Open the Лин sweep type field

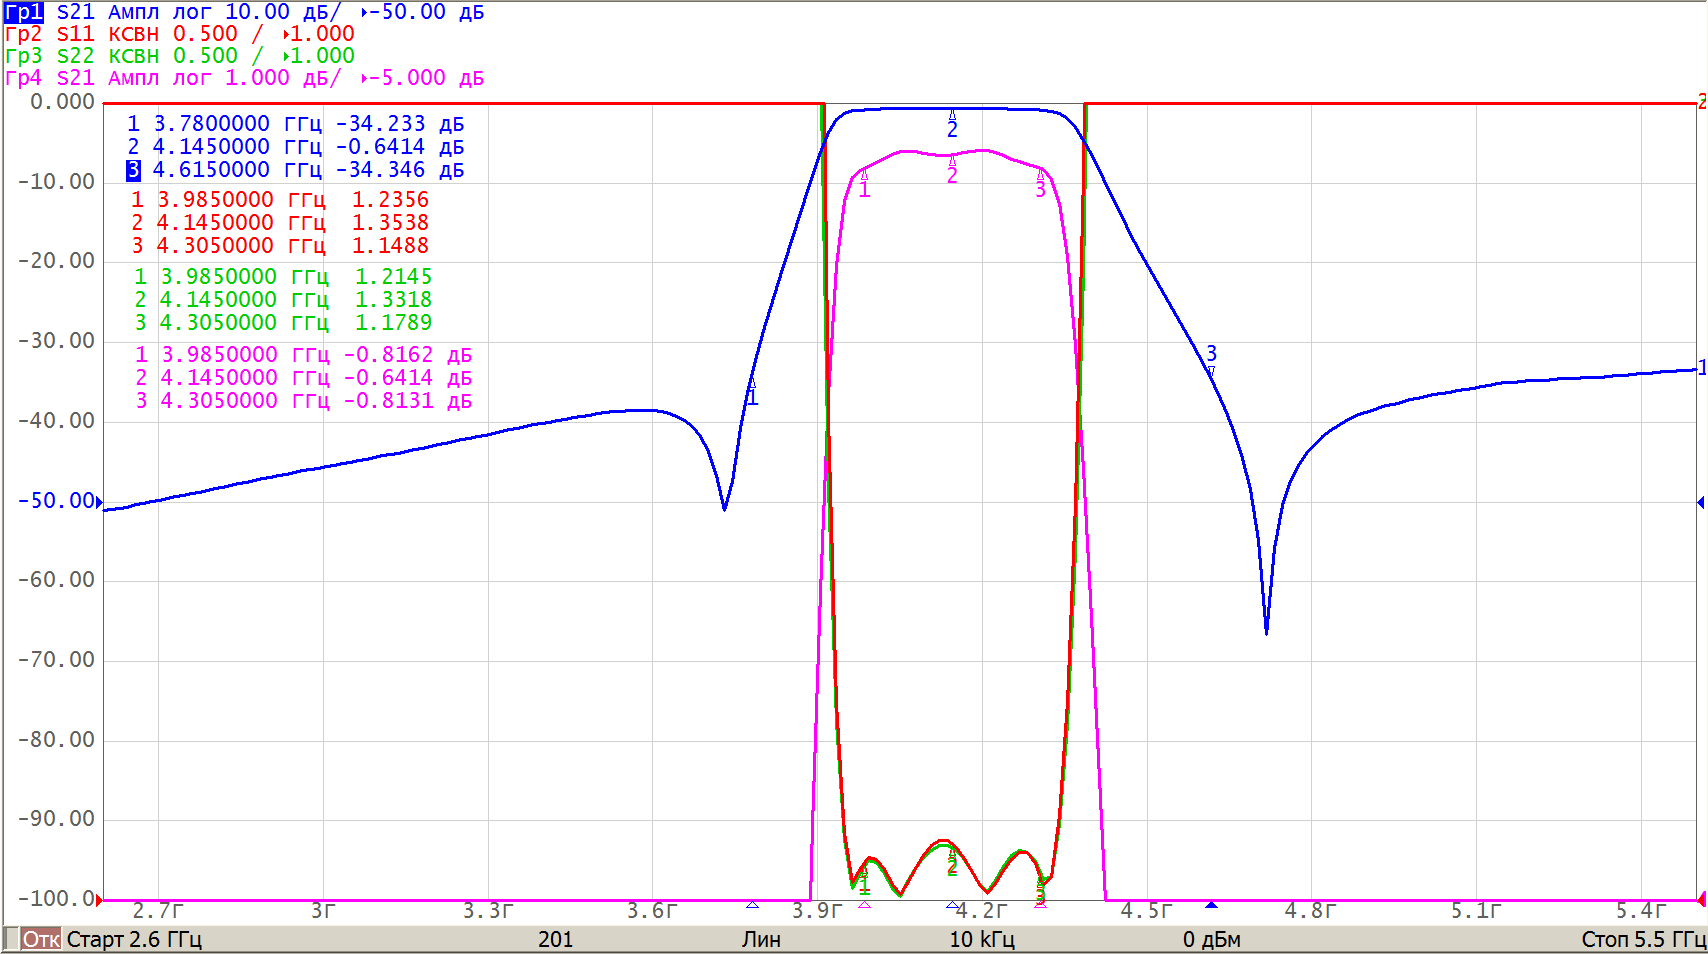click(x=761, y=939)
